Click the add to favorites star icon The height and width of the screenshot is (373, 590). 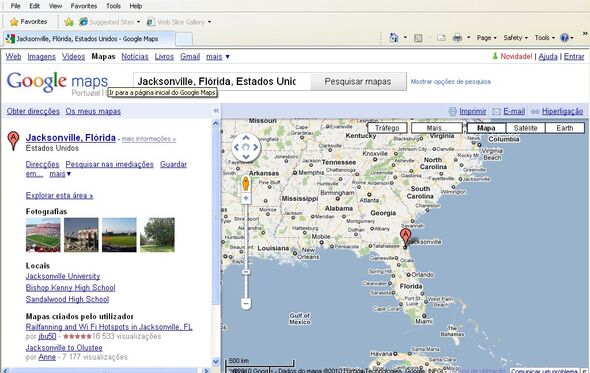[69, 22]
